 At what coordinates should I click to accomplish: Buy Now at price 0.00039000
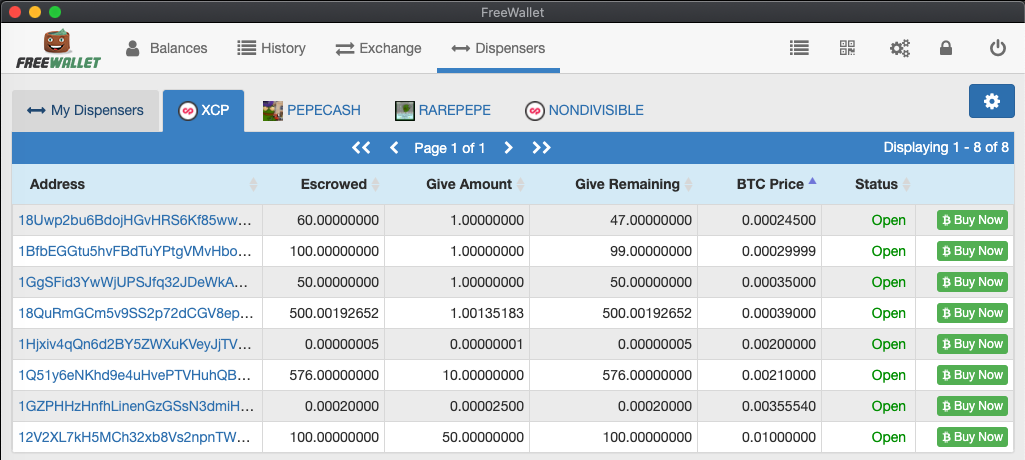(972, 313)
